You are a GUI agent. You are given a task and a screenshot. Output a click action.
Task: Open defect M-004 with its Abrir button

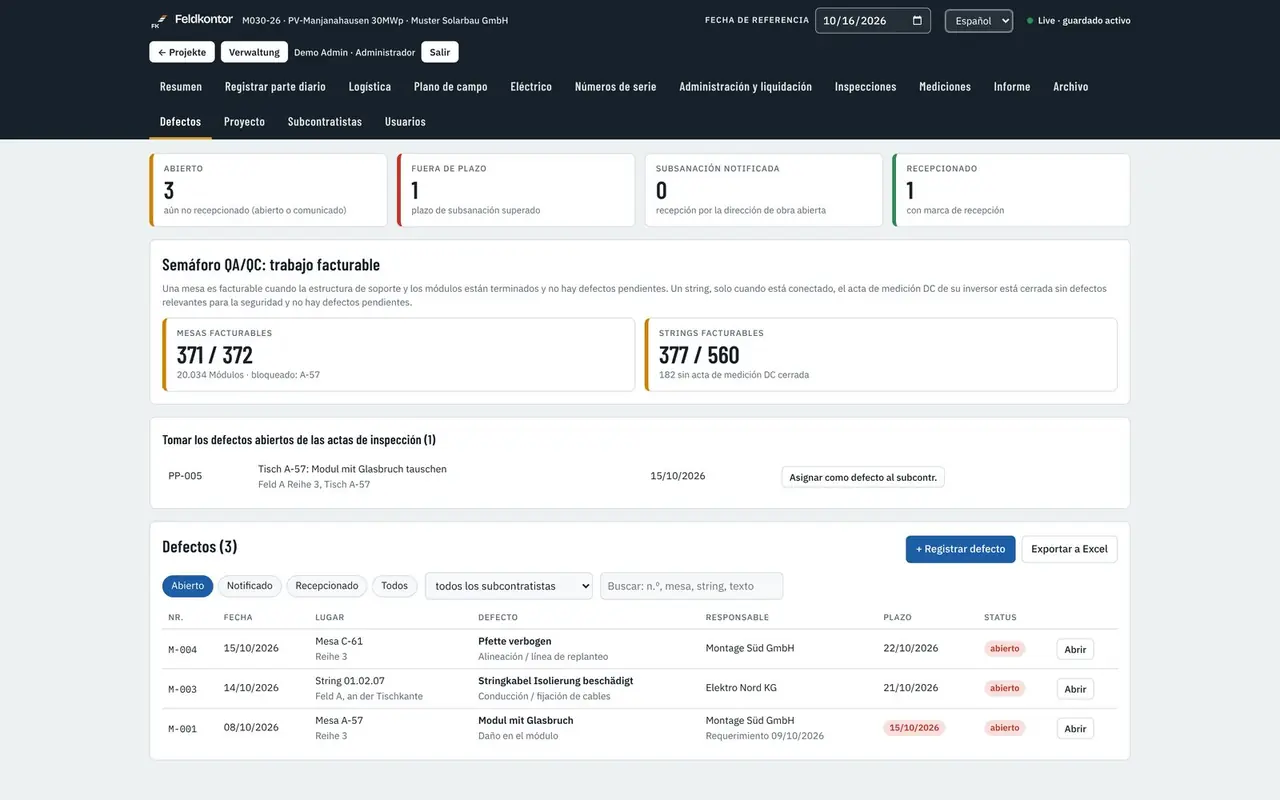(x=1075, y=649)
